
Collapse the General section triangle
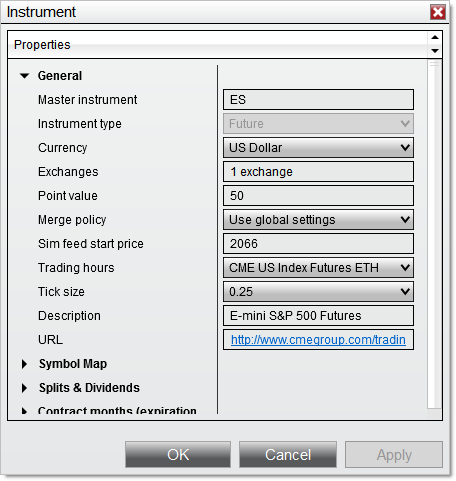point(24,76)
